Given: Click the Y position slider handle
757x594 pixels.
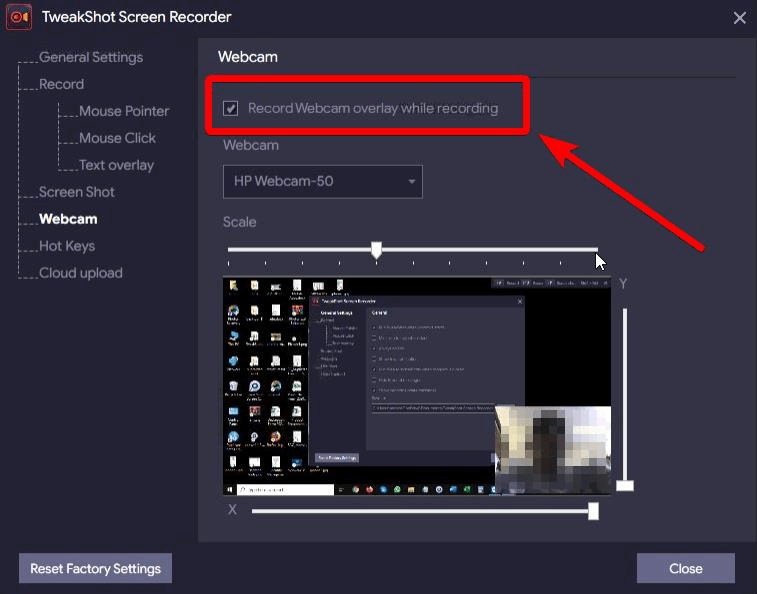Looking at the screenshot, I should 625,485.
